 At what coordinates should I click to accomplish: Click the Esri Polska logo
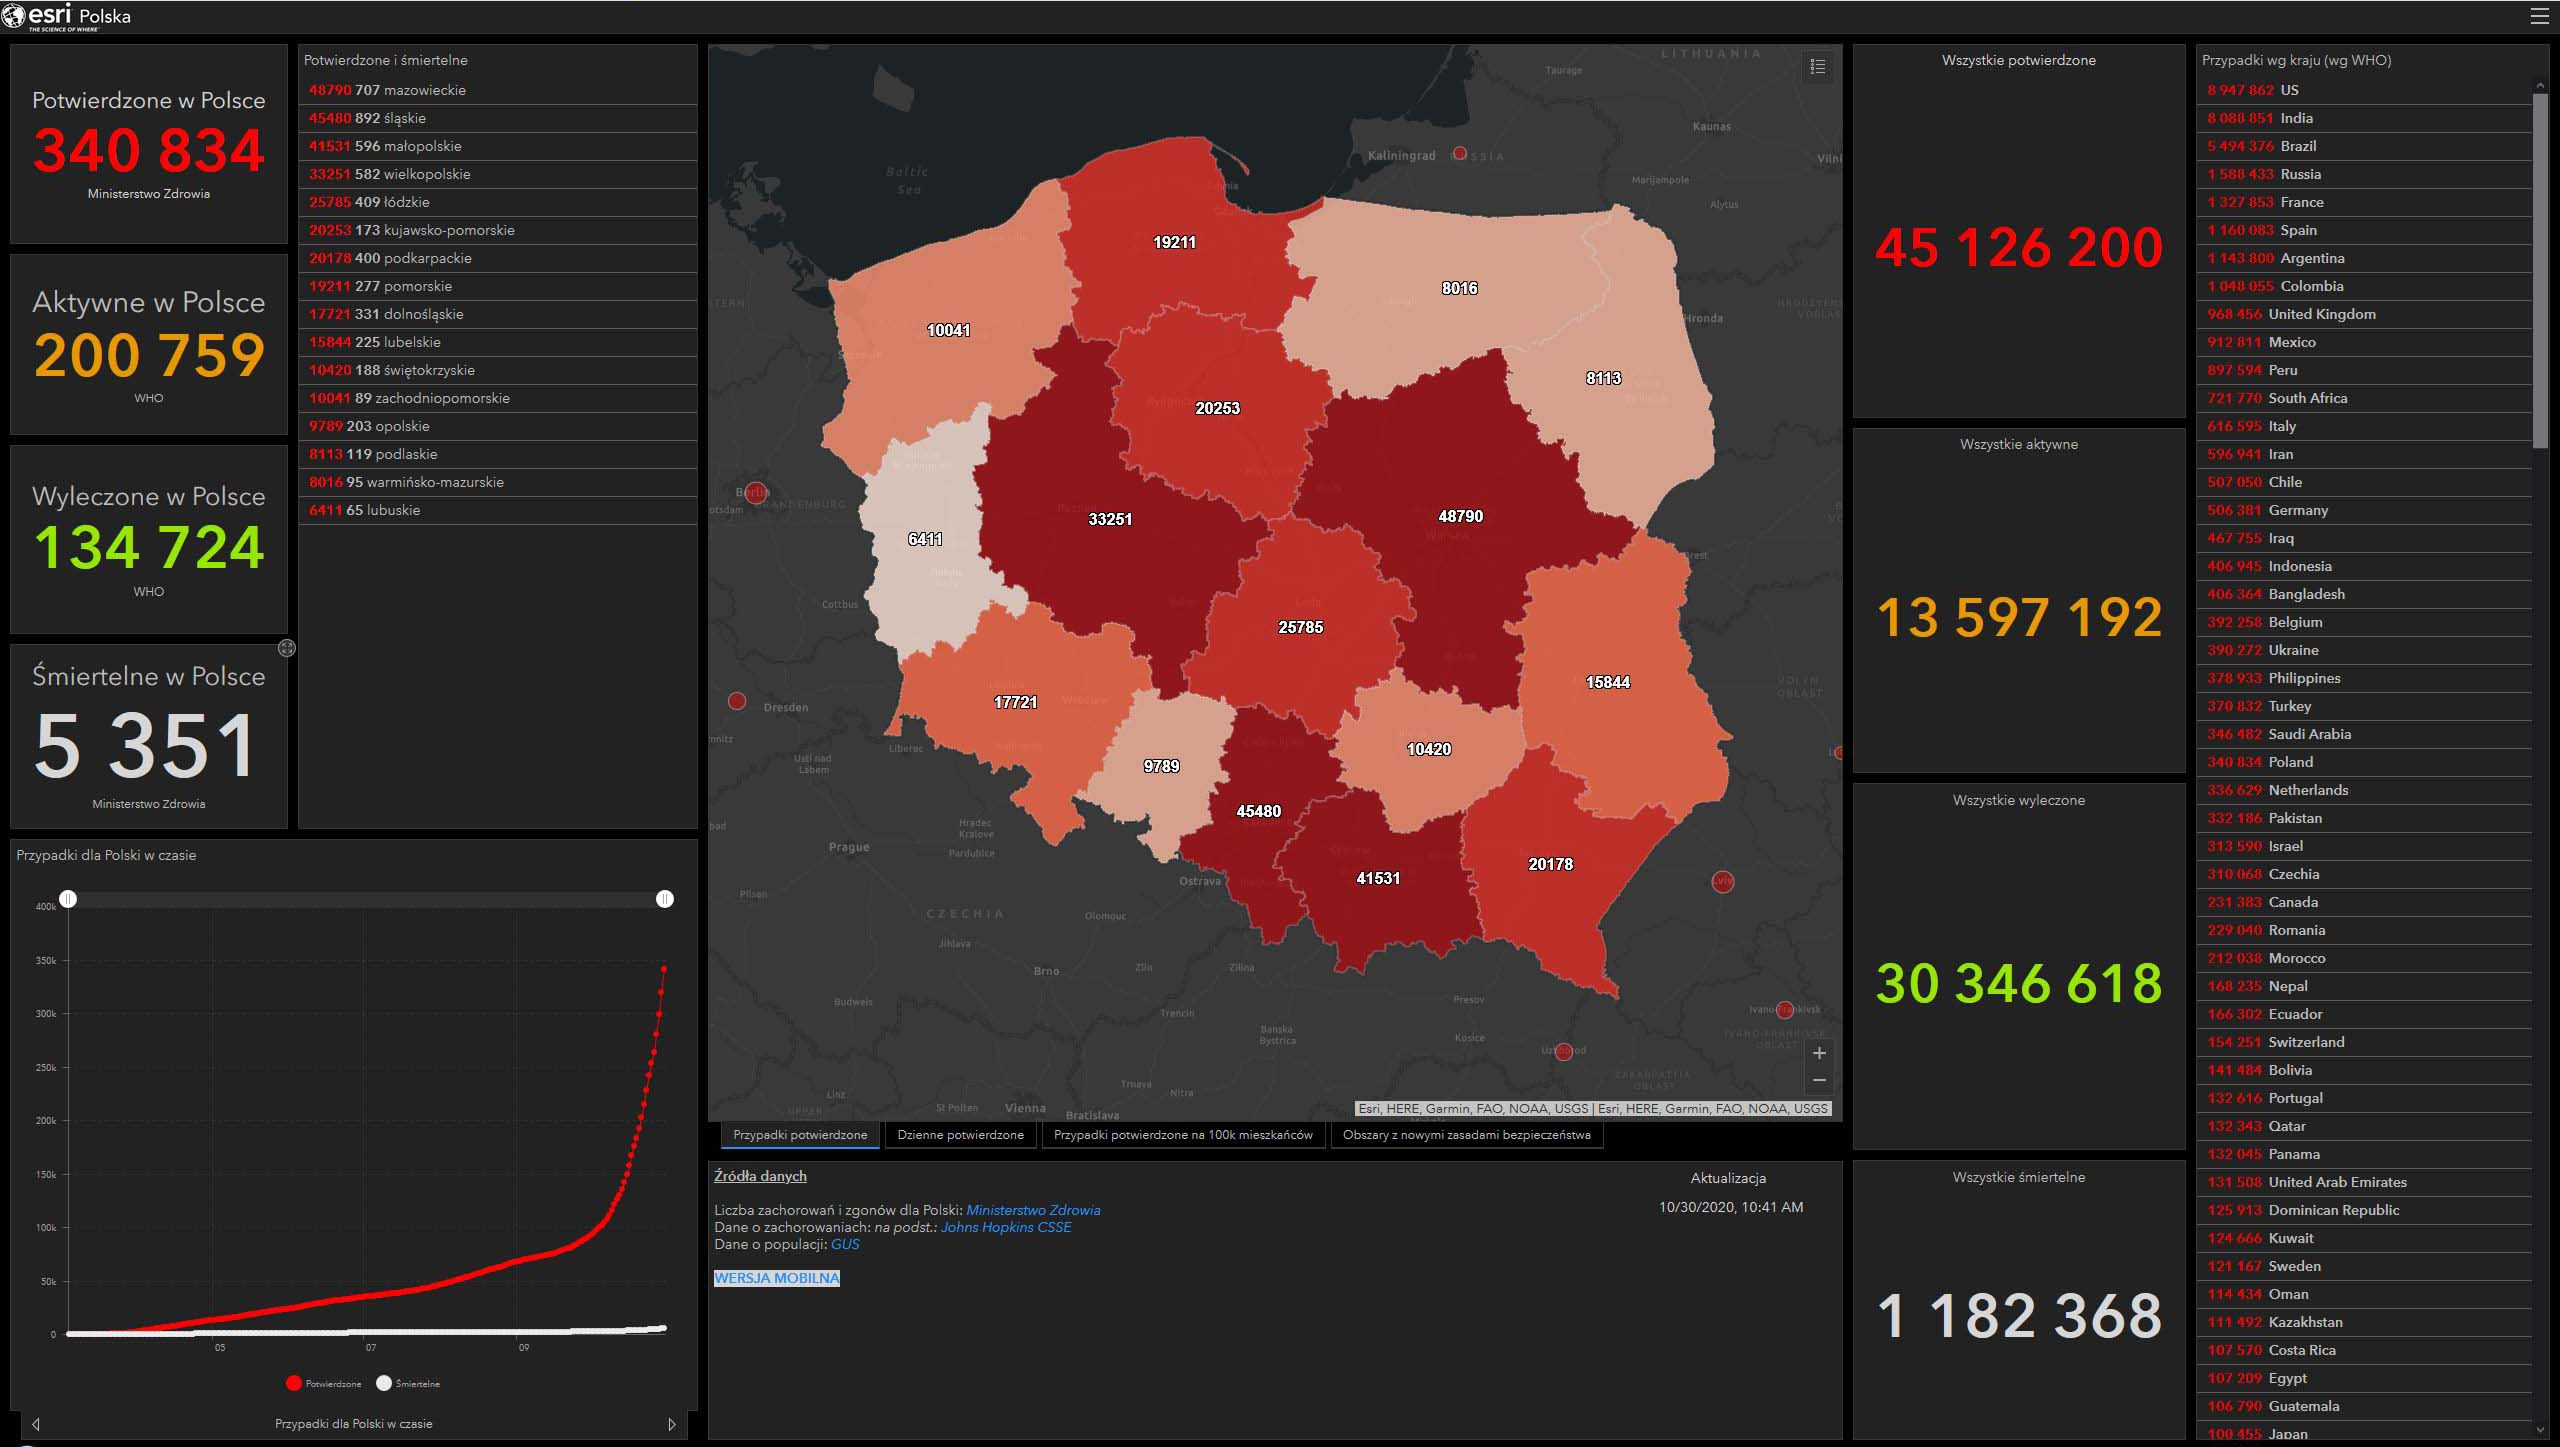tap(67, 16)
